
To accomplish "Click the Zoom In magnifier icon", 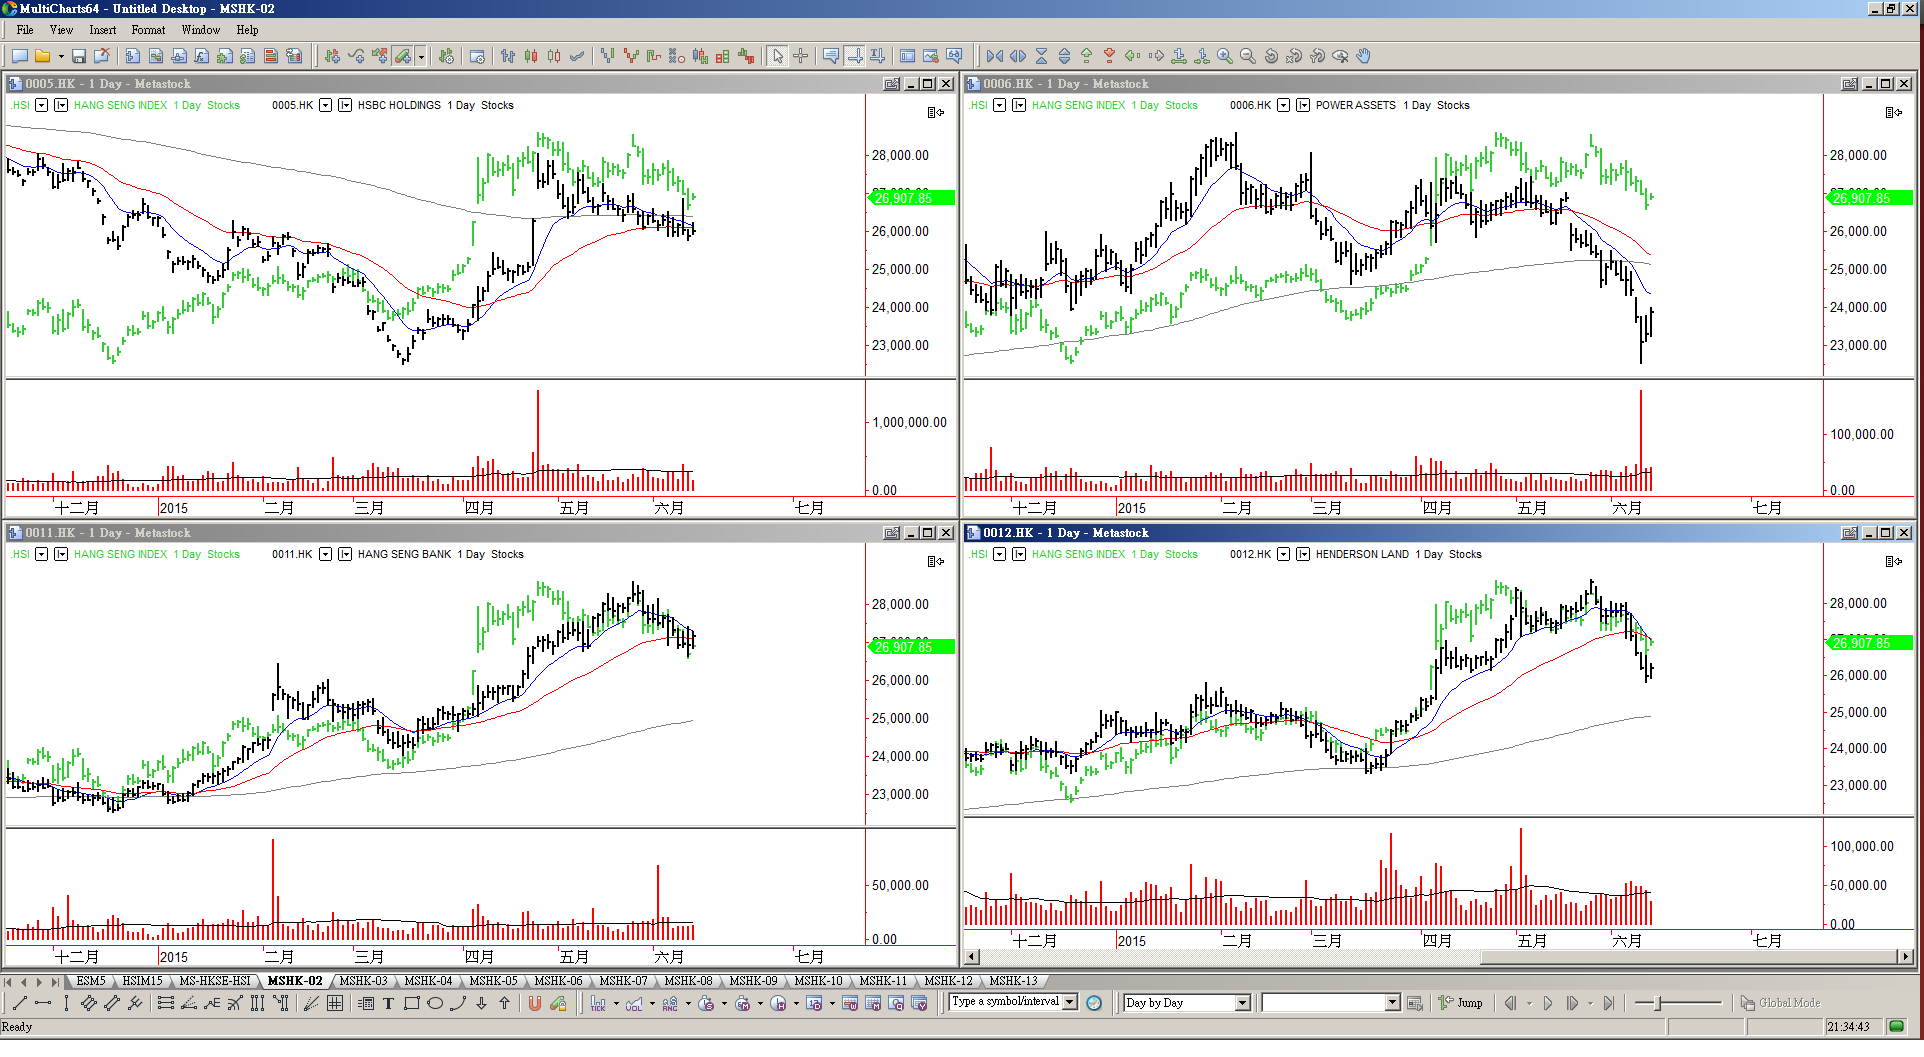I will [1224, 57].
